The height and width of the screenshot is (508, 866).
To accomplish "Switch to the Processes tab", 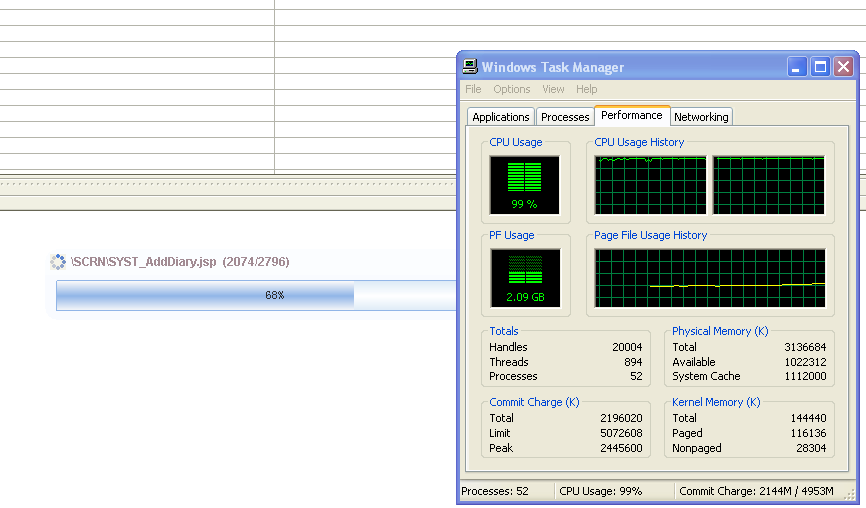I will (565, 117).
